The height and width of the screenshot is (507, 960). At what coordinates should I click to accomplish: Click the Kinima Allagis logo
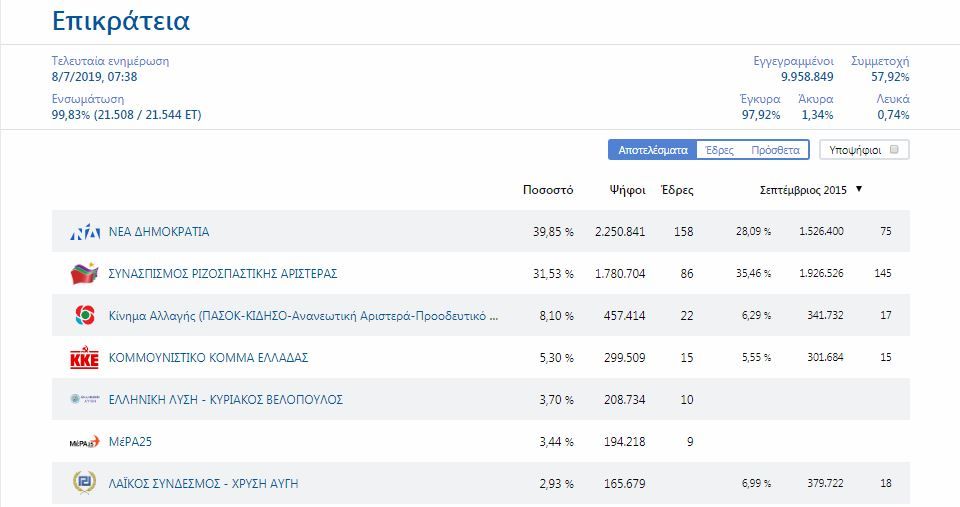coord(84,315)
